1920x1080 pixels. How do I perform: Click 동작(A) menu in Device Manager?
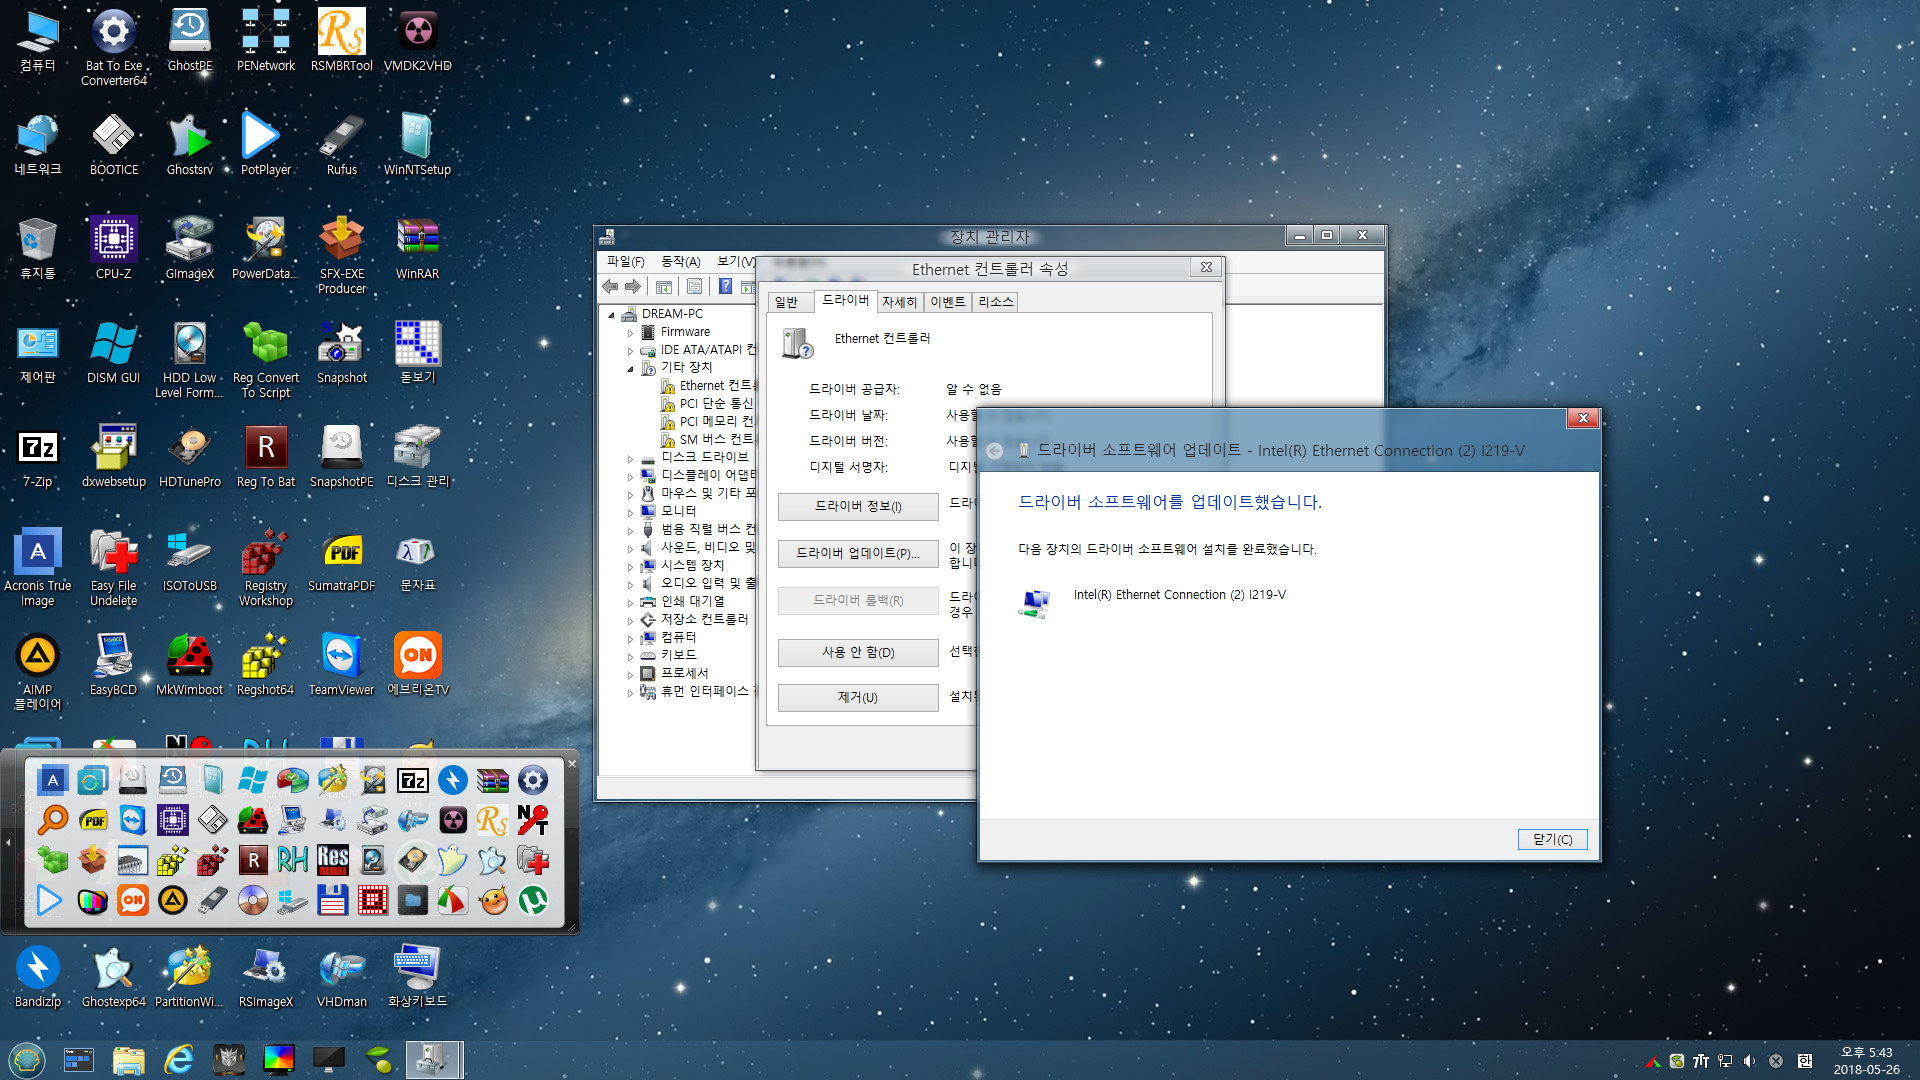pos(674,260)
